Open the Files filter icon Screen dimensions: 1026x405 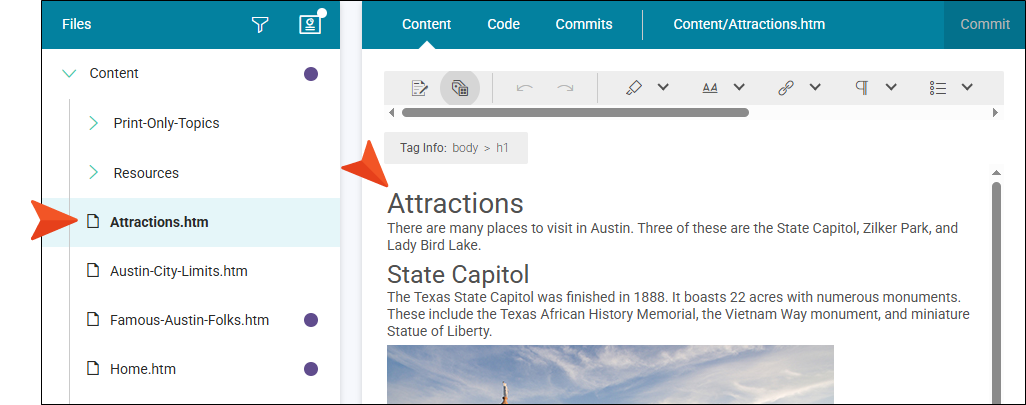click(x=260, y=25)
